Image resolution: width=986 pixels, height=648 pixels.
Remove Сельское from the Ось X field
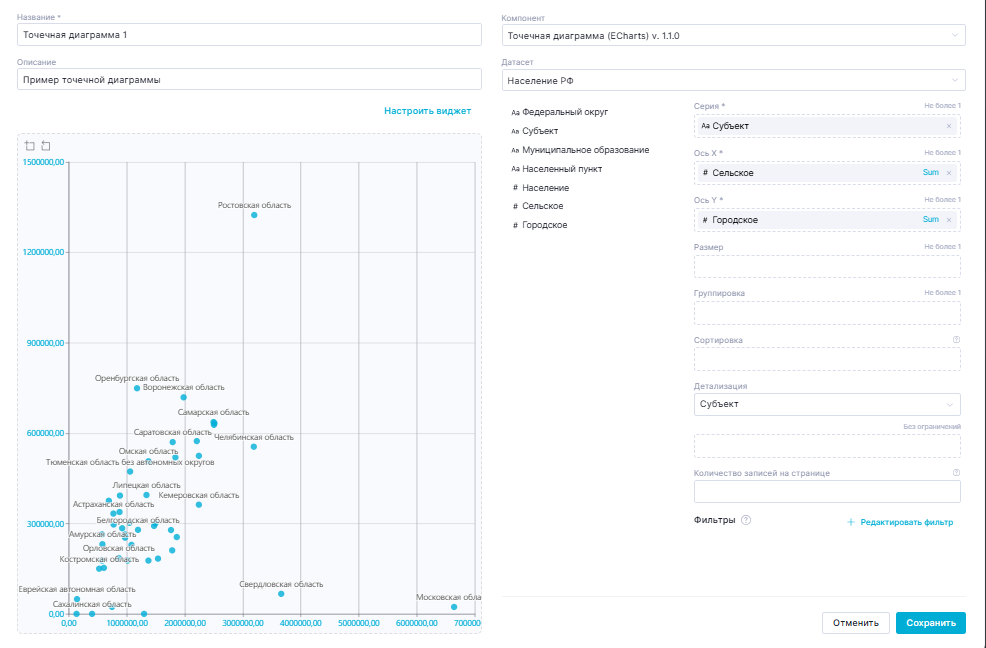[x=948, y=173]
